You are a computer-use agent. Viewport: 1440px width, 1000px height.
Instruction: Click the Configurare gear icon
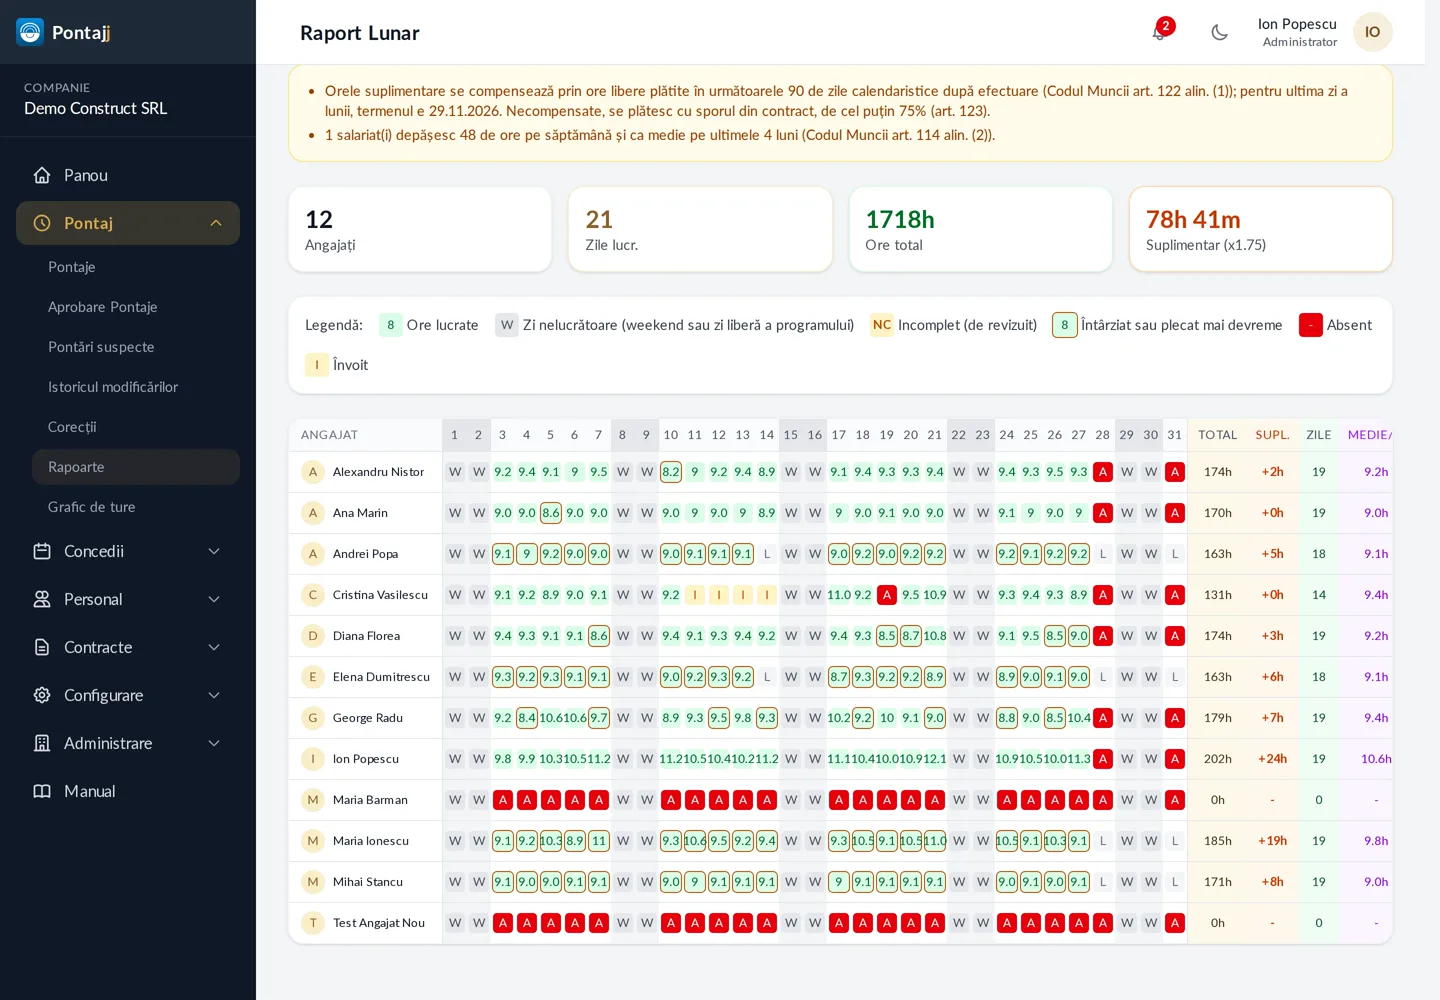click(x=42, y=695)
